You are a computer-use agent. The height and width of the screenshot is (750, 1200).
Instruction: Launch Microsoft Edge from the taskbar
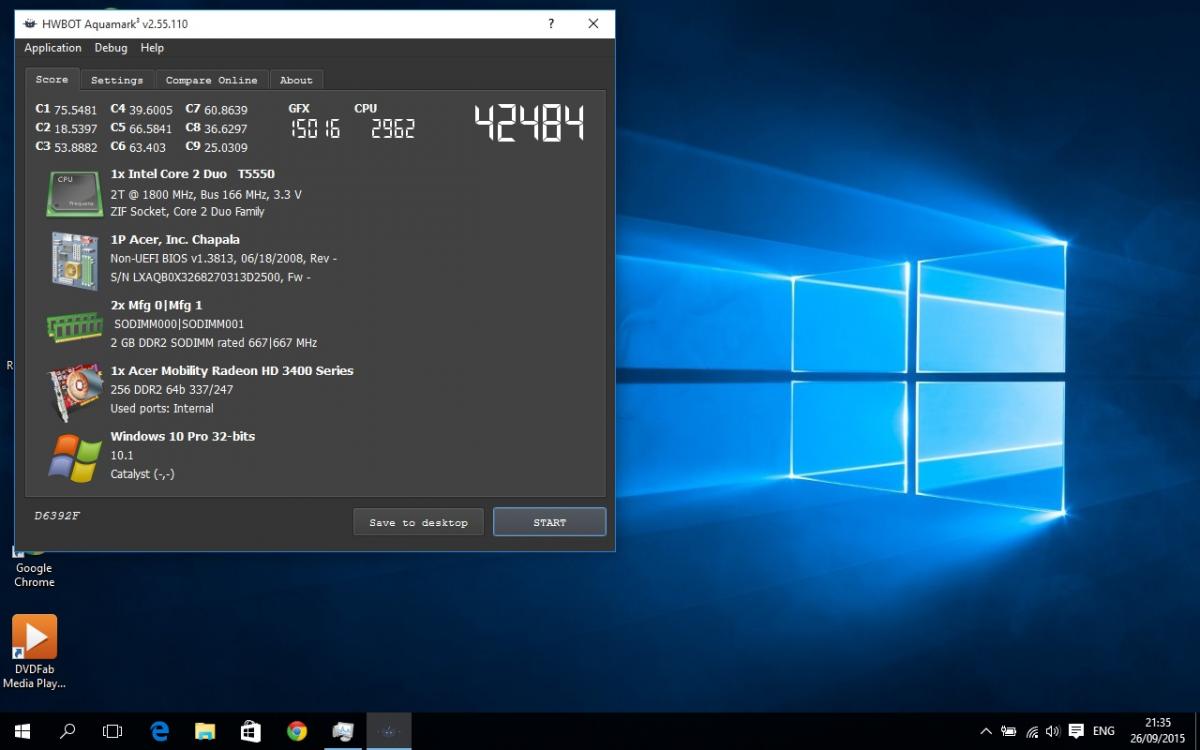click(x=159, y=731)
